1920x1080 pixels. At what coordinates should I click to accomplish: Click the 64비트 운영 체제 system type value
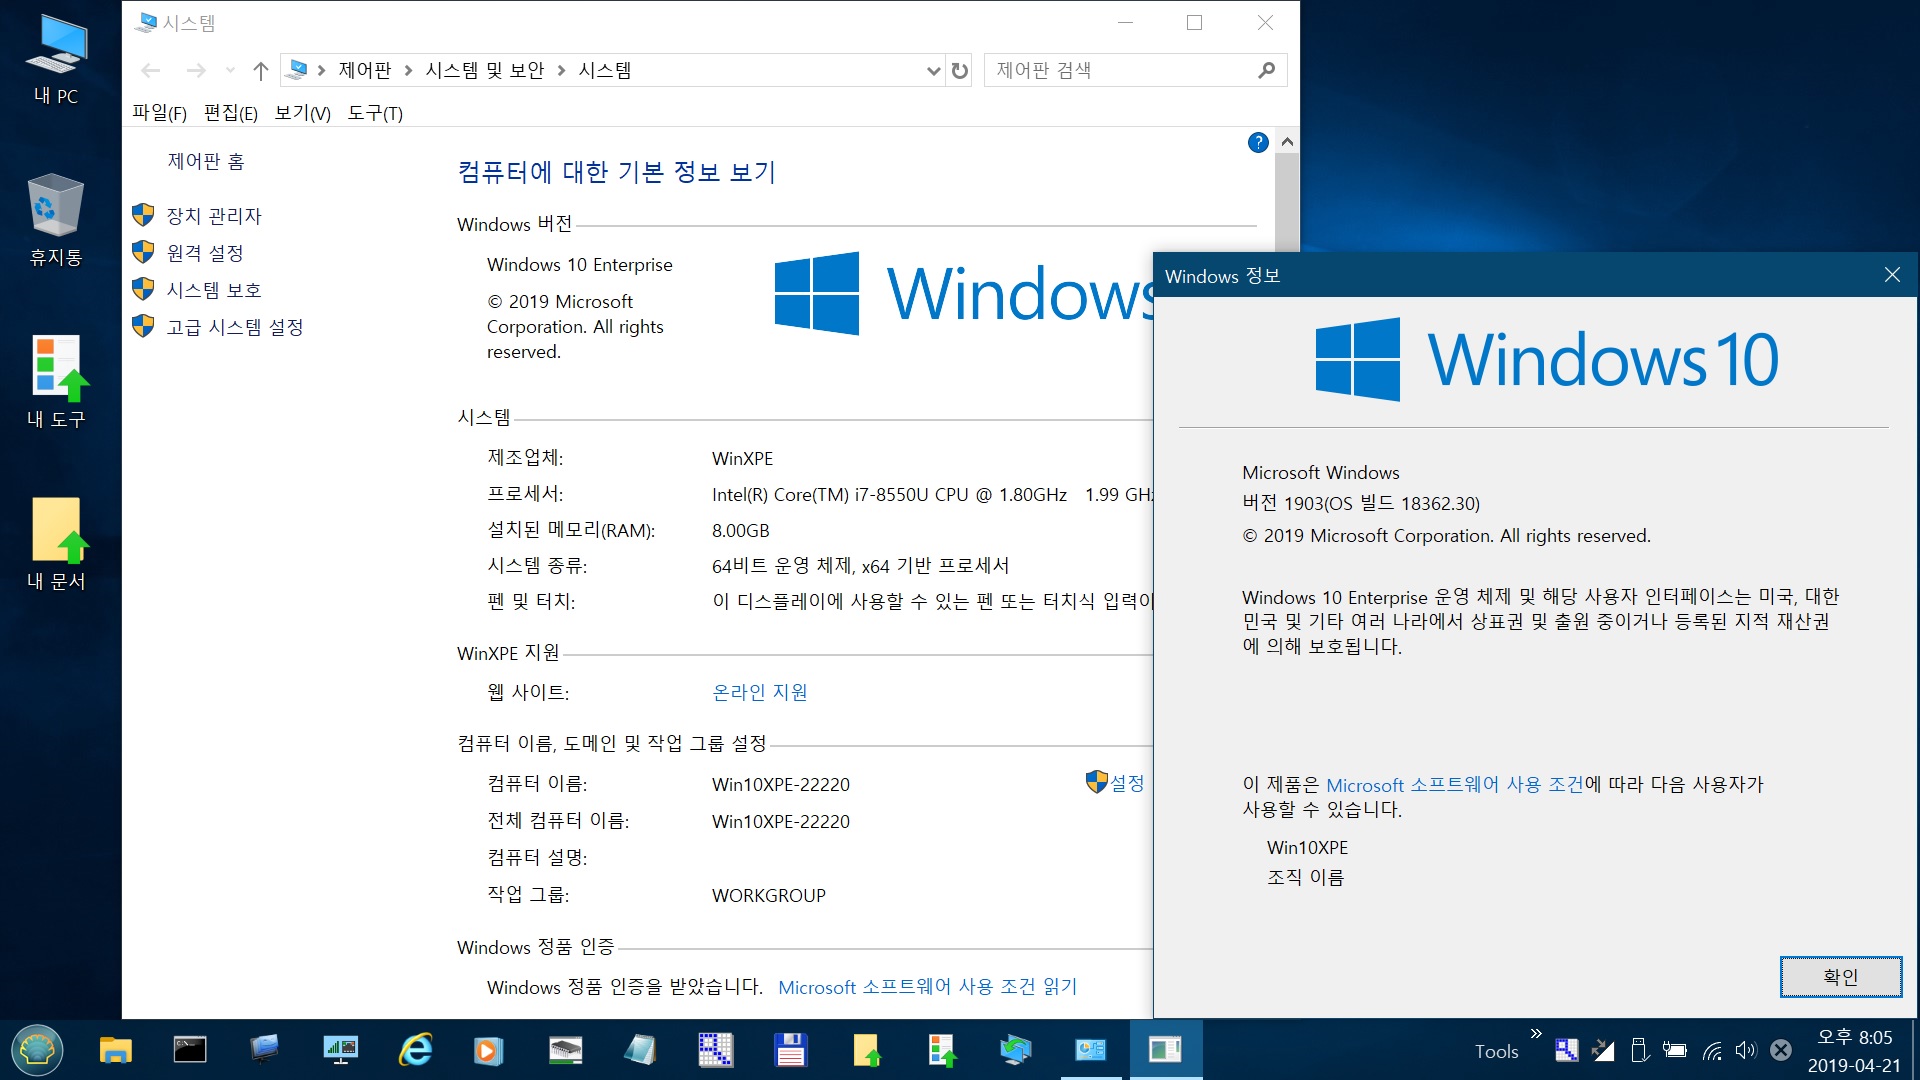coord(861,566)
